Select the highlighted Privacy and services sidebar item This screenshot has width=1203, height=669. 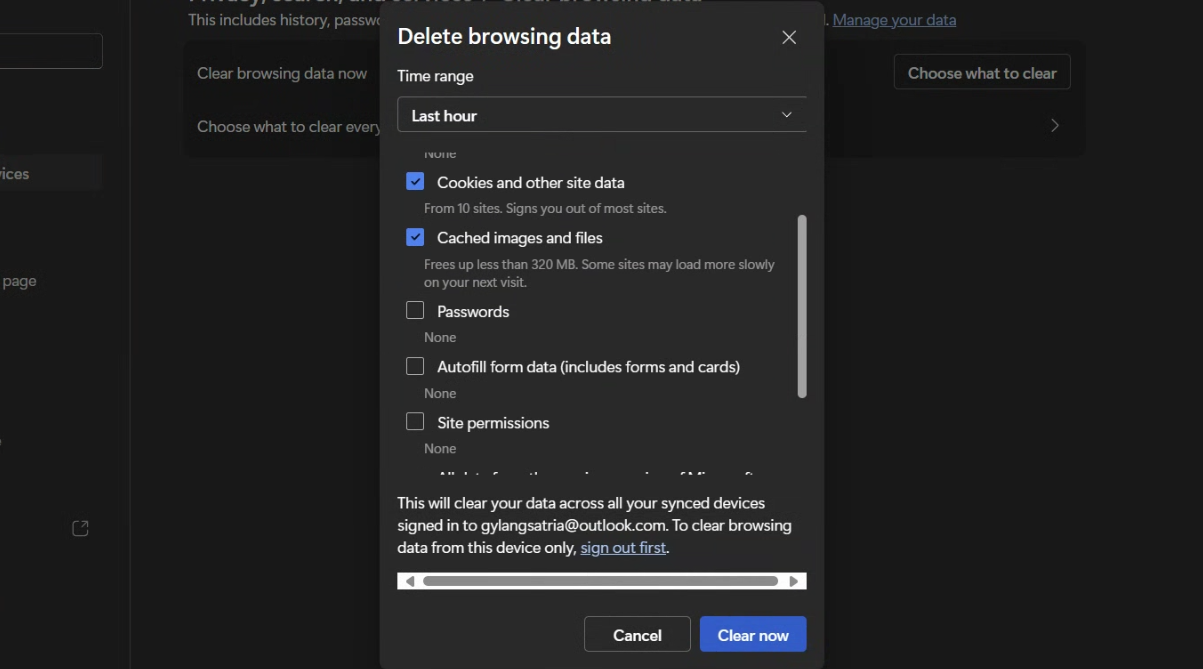50,174
